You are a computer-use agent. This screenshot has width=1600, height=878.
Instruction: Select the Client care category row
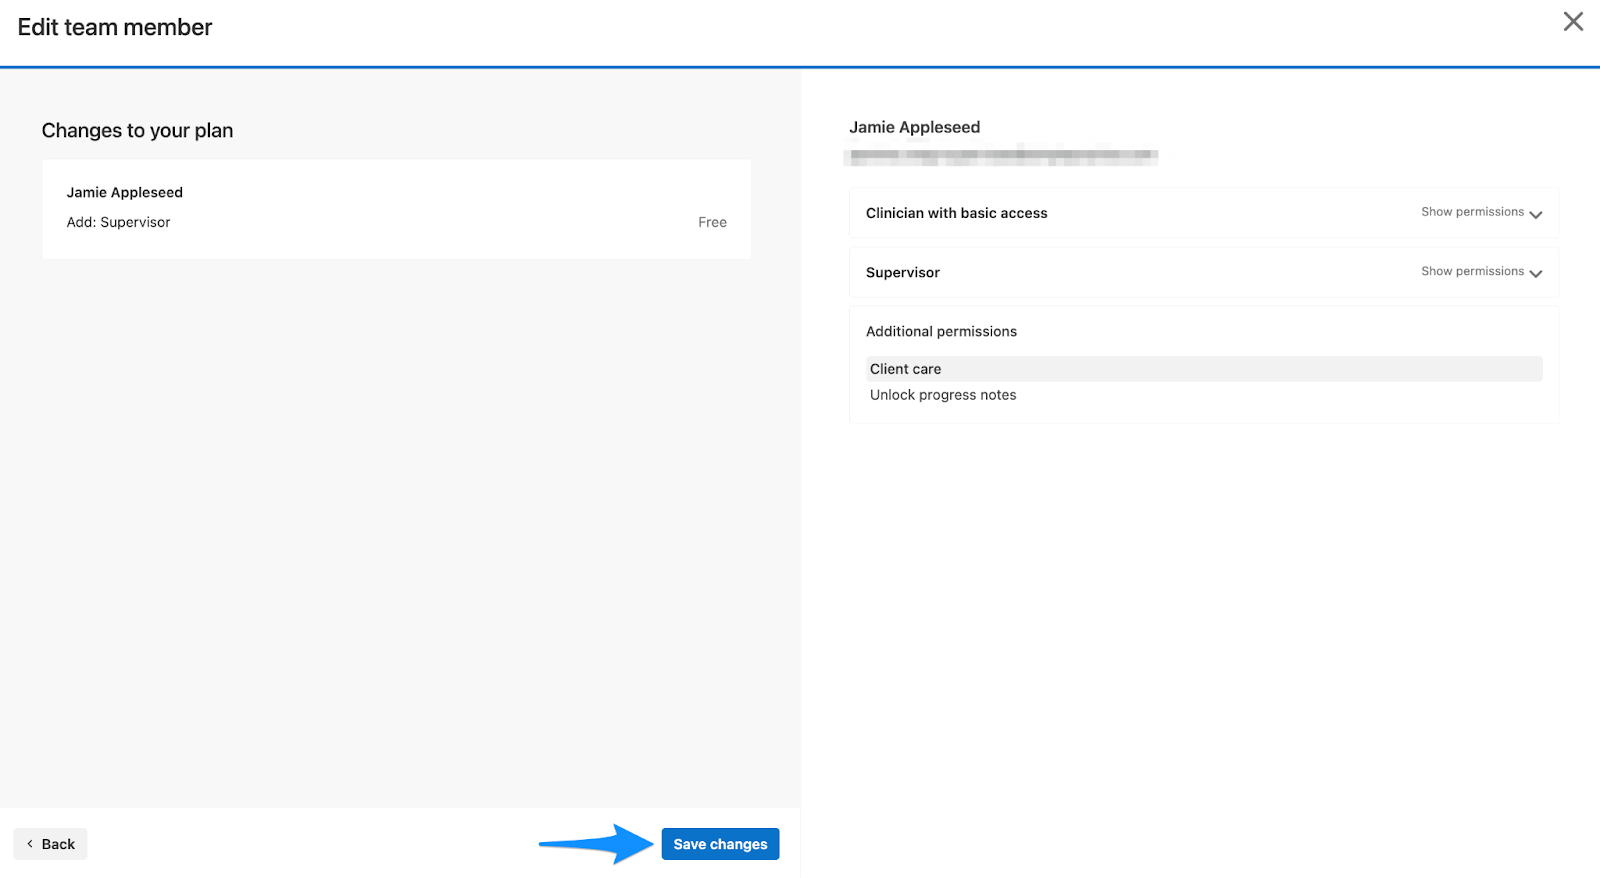1204,369
